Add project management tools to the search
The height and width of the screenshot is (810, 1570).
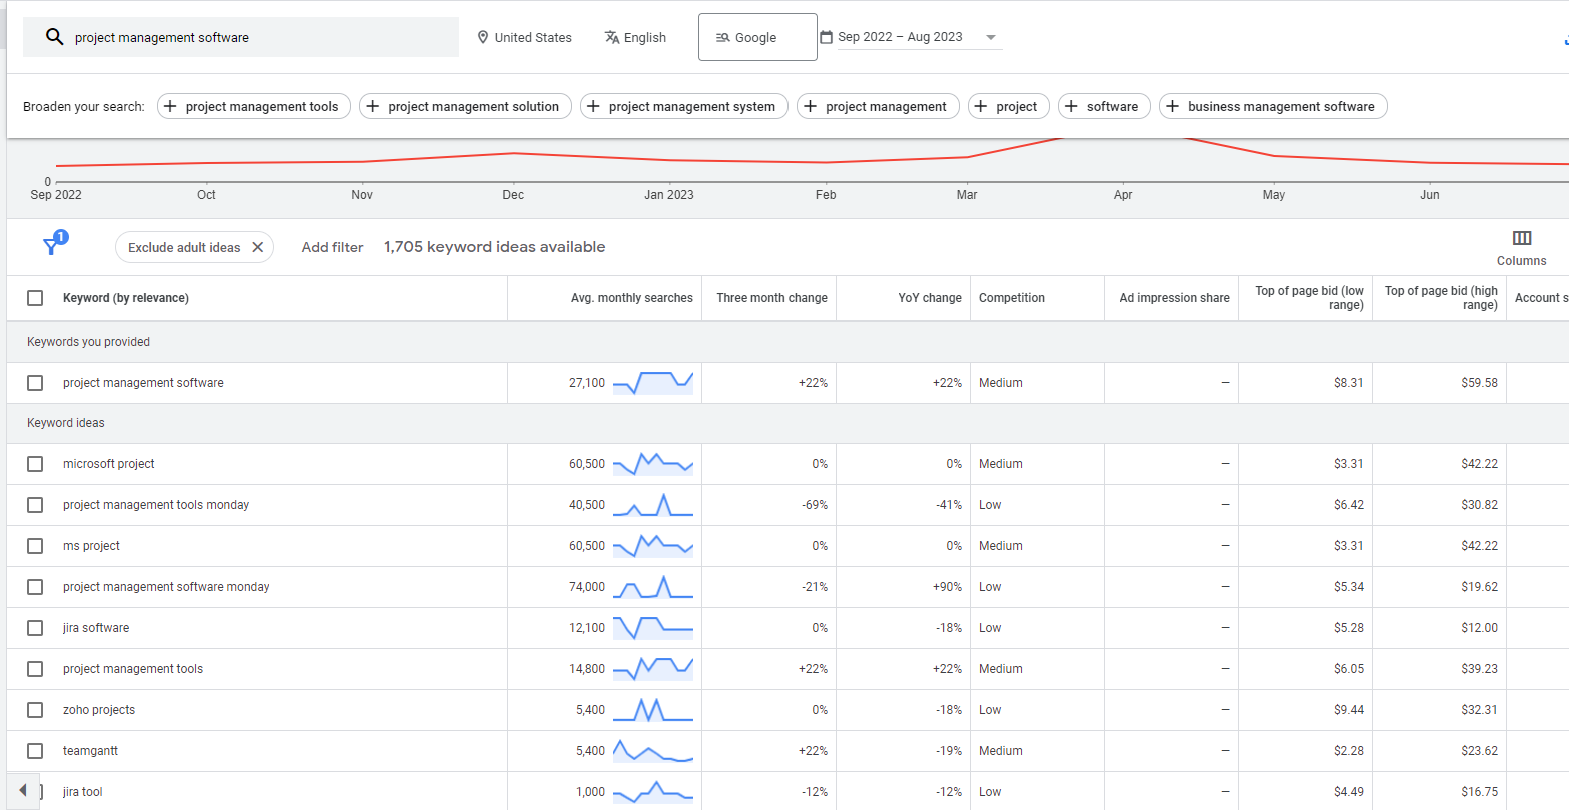(254, 106)
